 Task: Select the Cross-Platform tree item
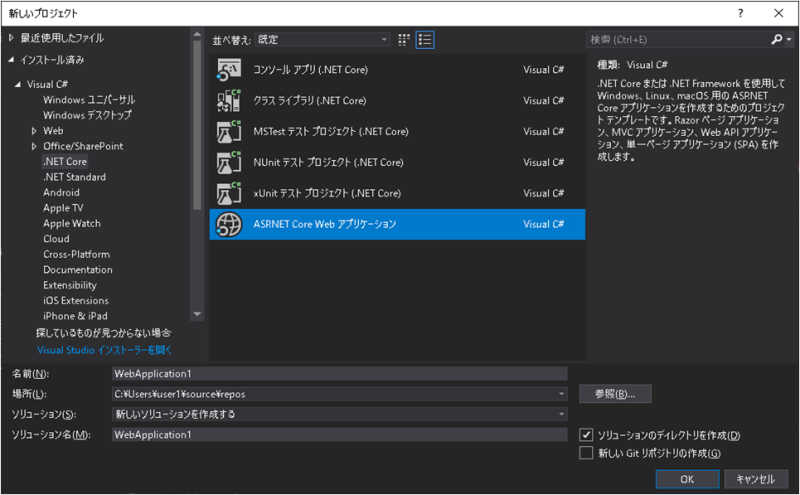coord(77,254)
